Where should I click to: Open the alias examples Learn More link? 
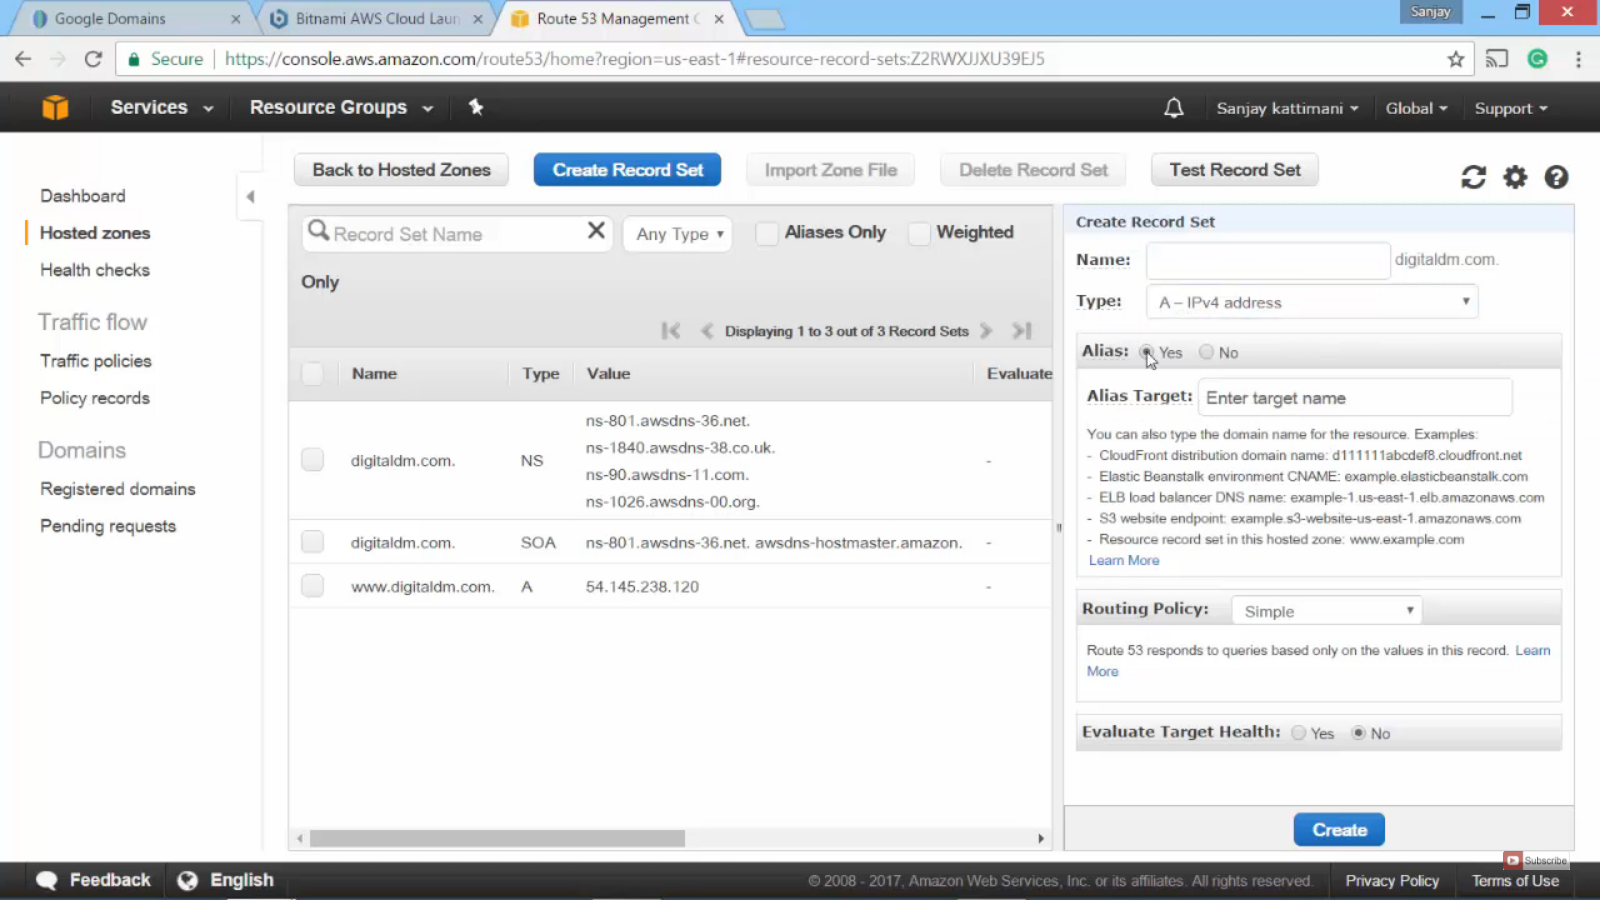[x=1124, y=560]
